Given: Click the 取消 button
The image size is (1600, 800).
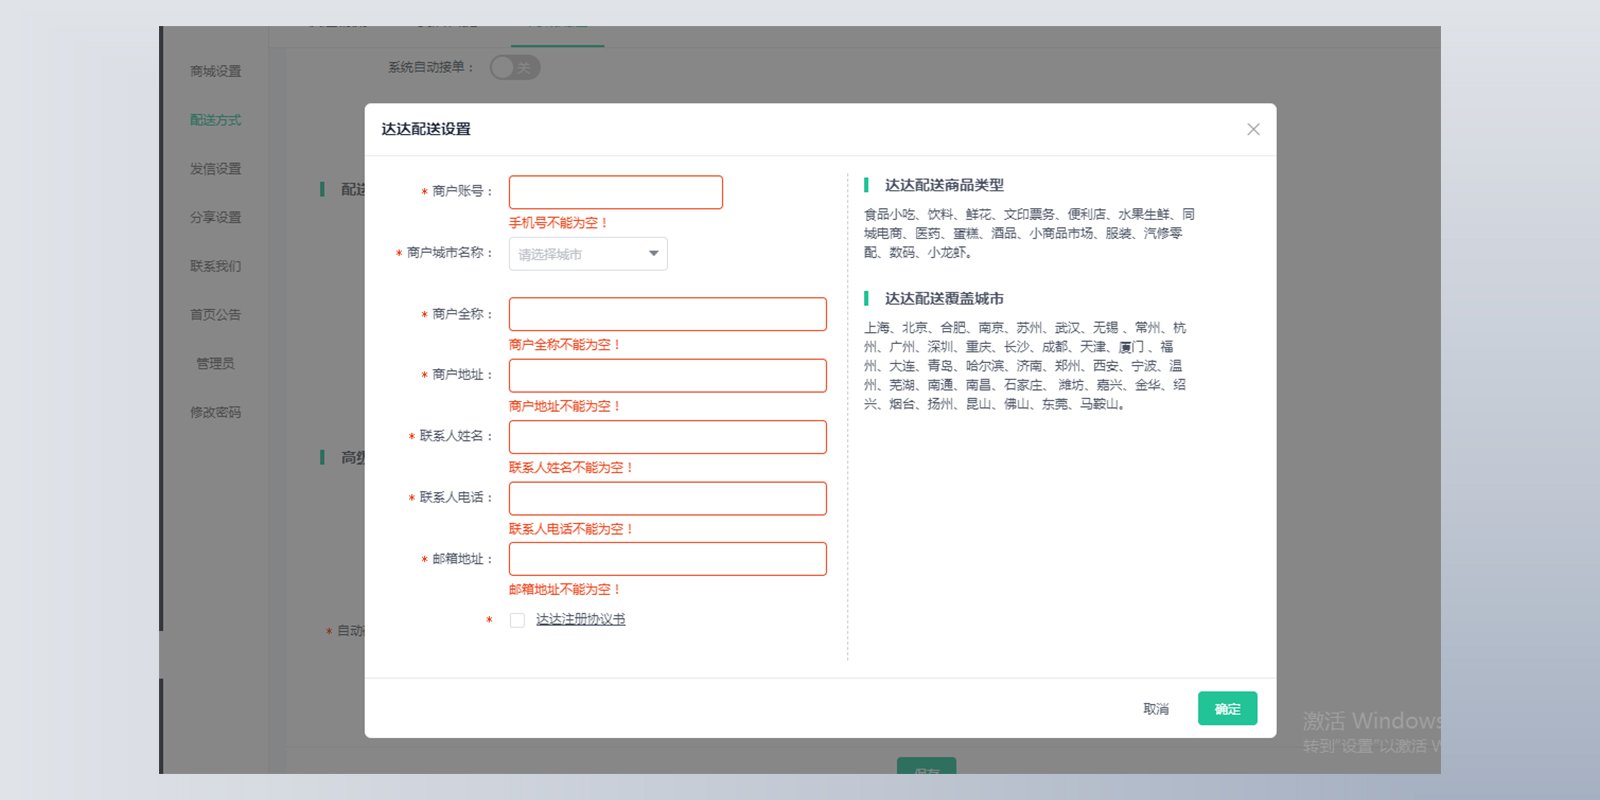Looking at the screenshot, I should (x=1156, y=709).
